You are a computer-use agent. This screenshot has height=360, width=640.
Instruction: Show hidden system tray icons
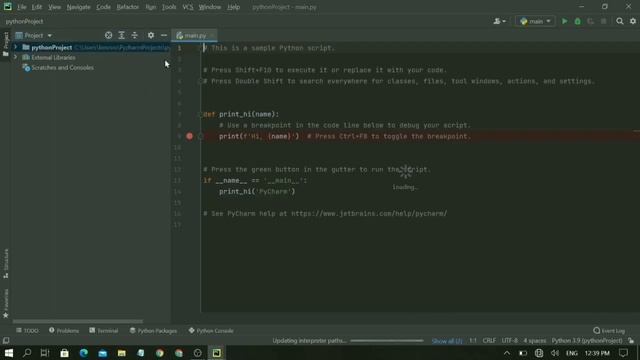tap(507, 353)
